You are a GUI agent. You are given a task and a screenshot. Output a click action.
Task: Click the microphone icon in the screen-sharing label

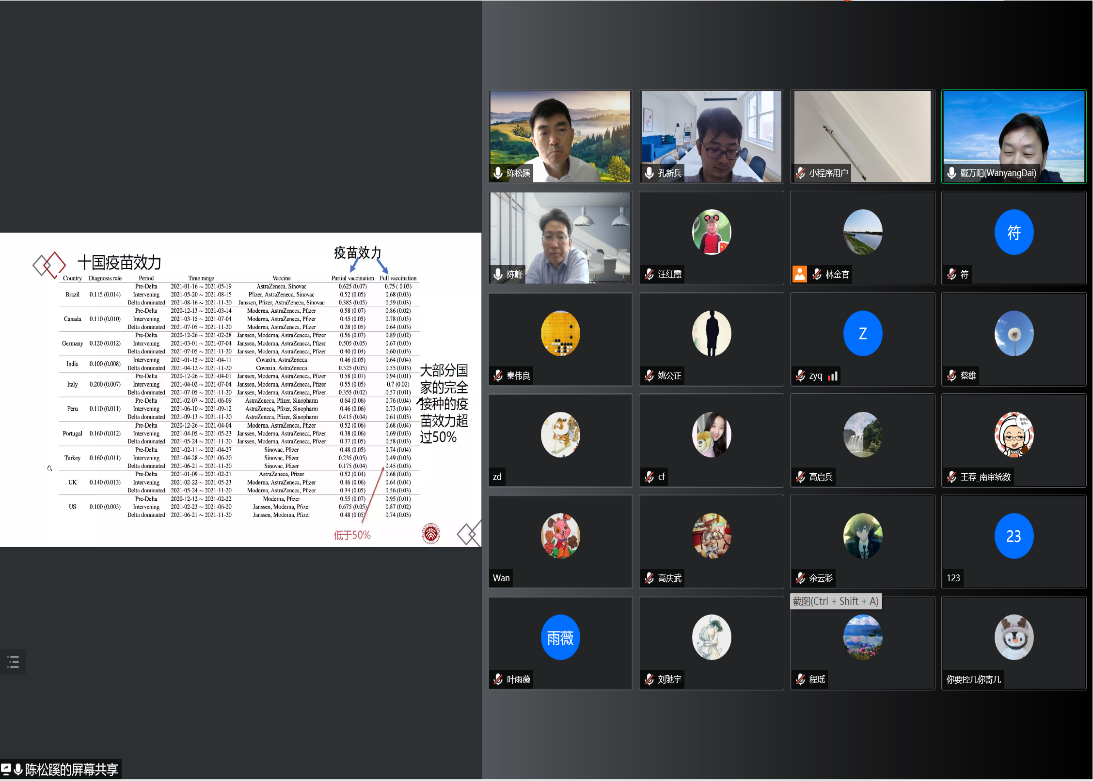click(x=18, y=769)
